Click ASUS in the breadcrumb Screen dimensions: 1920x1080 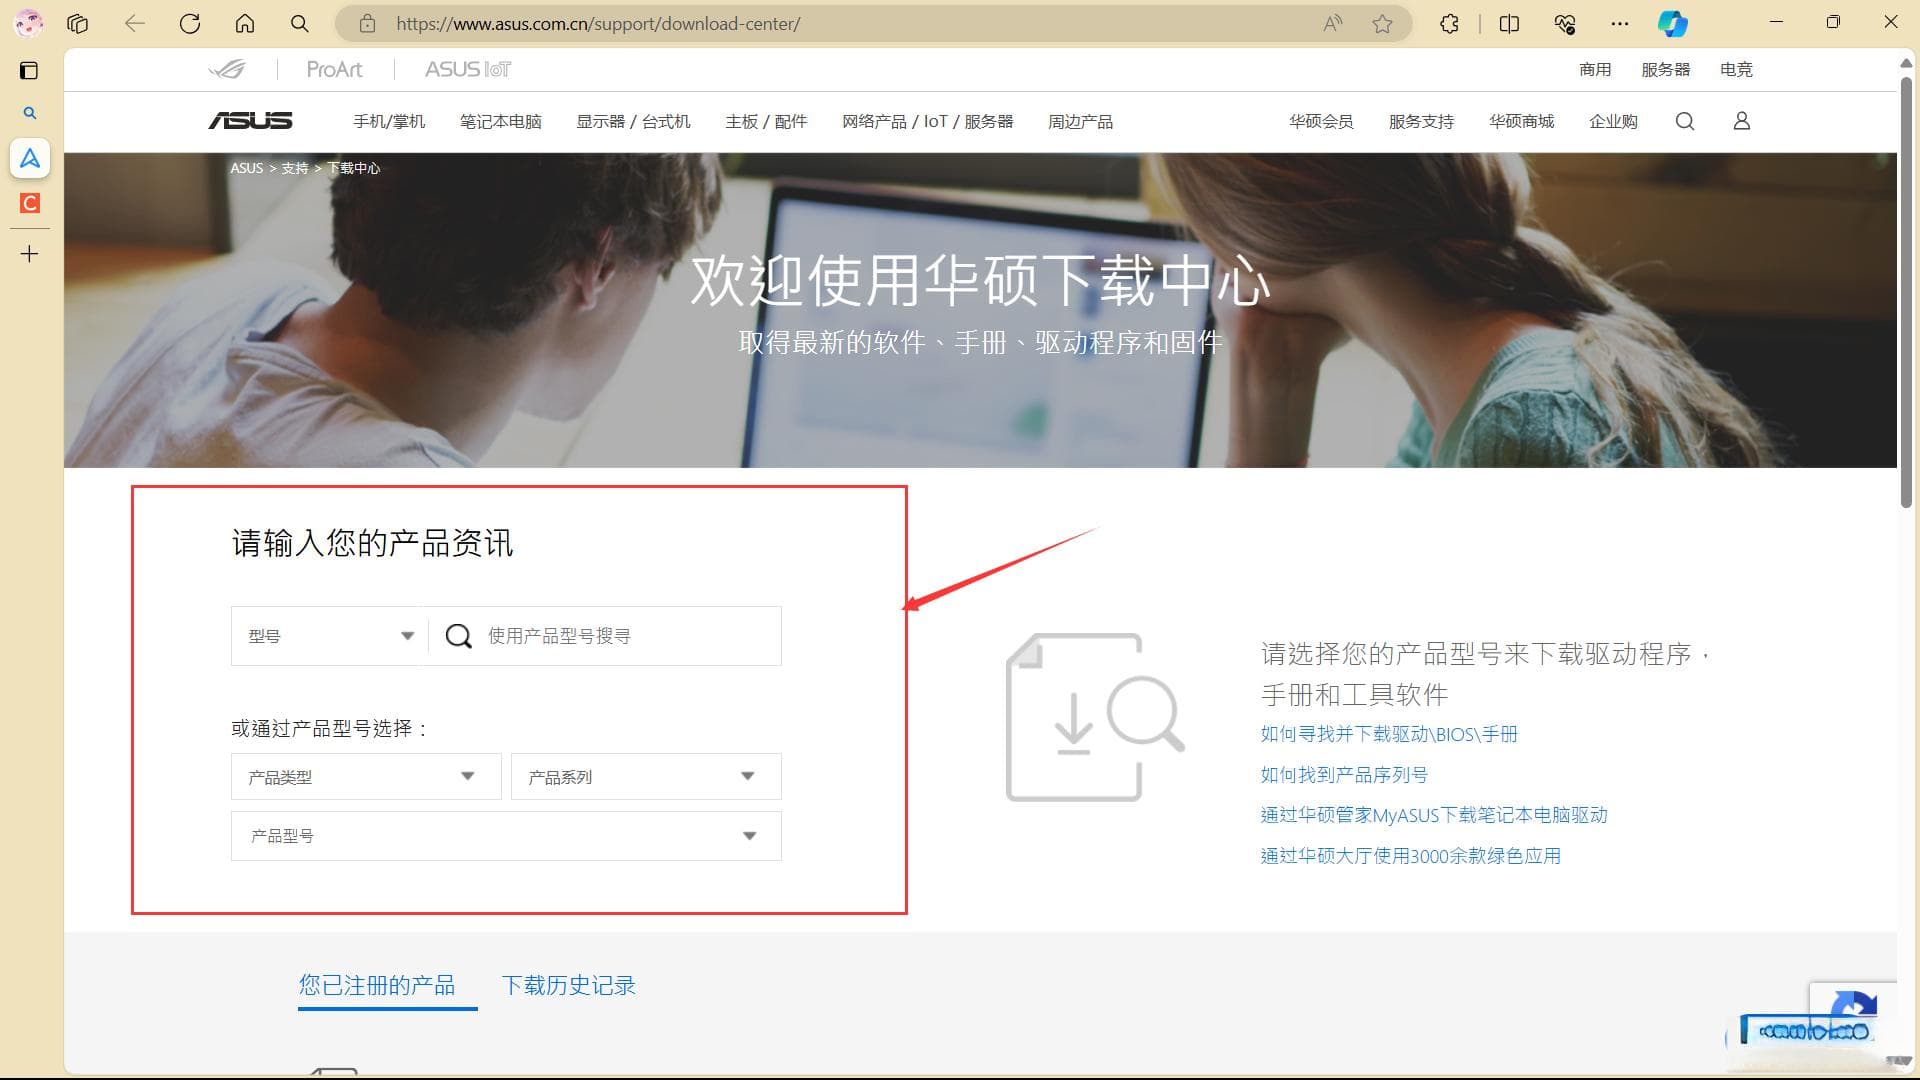pyautogui.click(x=246, y=168)
